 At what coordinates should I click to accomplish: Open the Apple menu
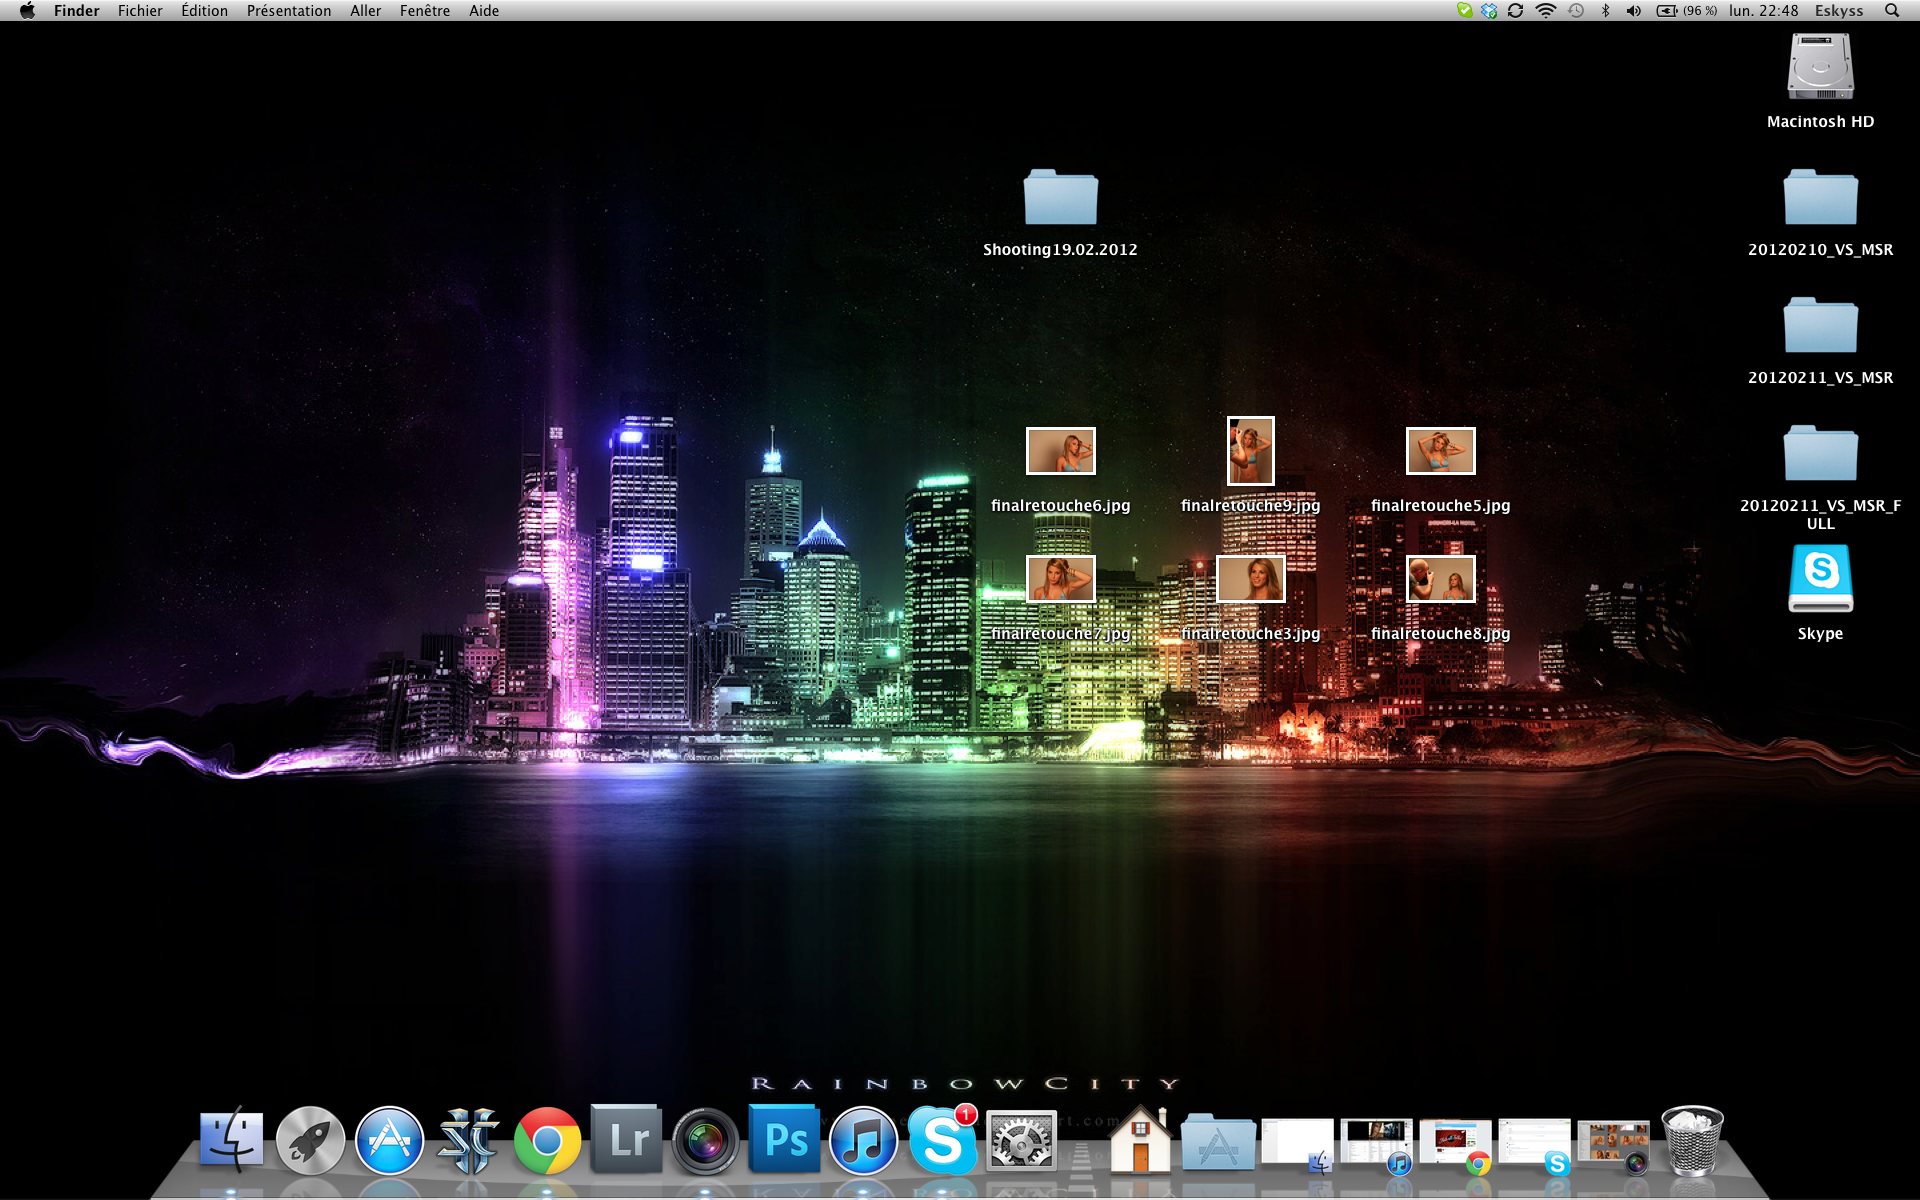coord(27,11)
